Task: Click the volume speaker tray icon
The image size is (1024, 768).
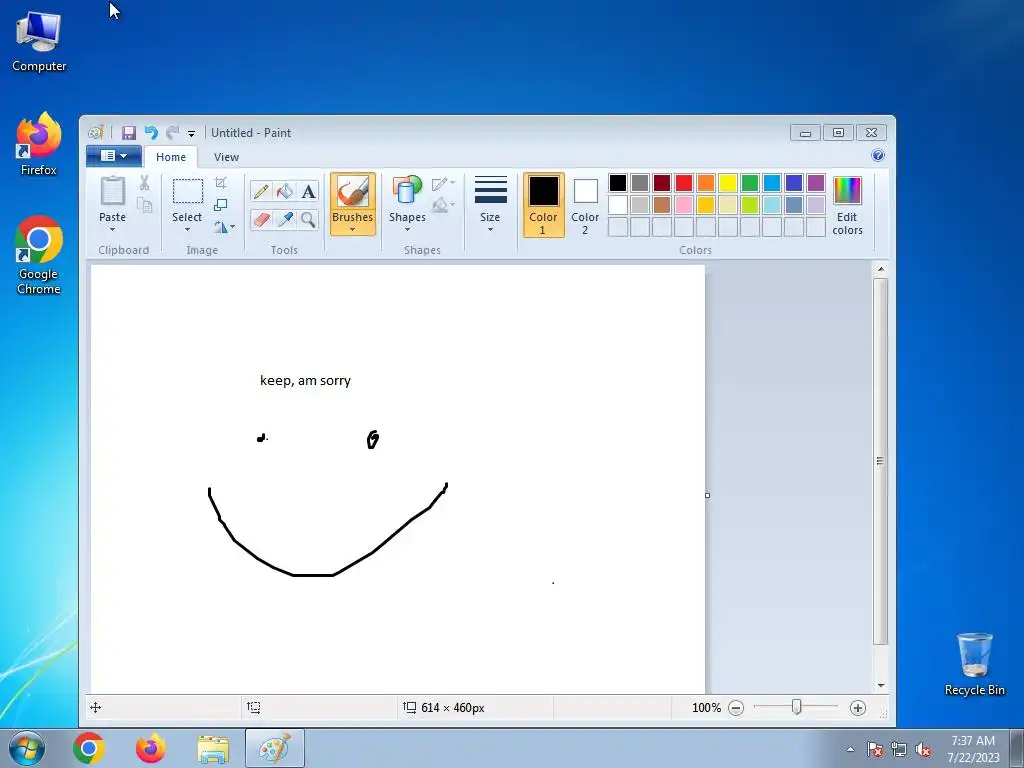Action: point(923,749)
